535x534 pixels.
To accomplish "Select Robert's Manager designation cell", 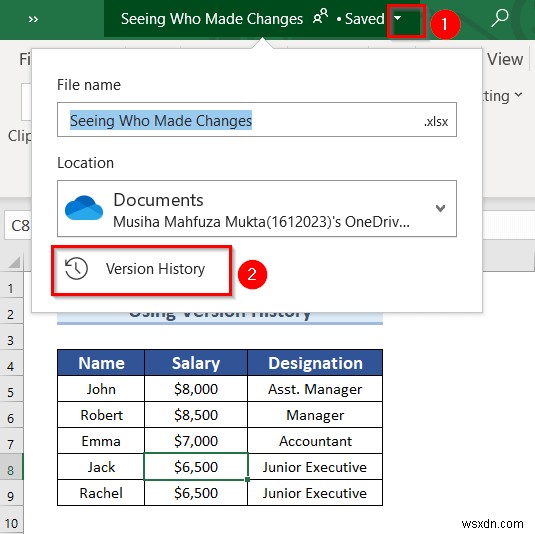I will (x=315, y=415).
